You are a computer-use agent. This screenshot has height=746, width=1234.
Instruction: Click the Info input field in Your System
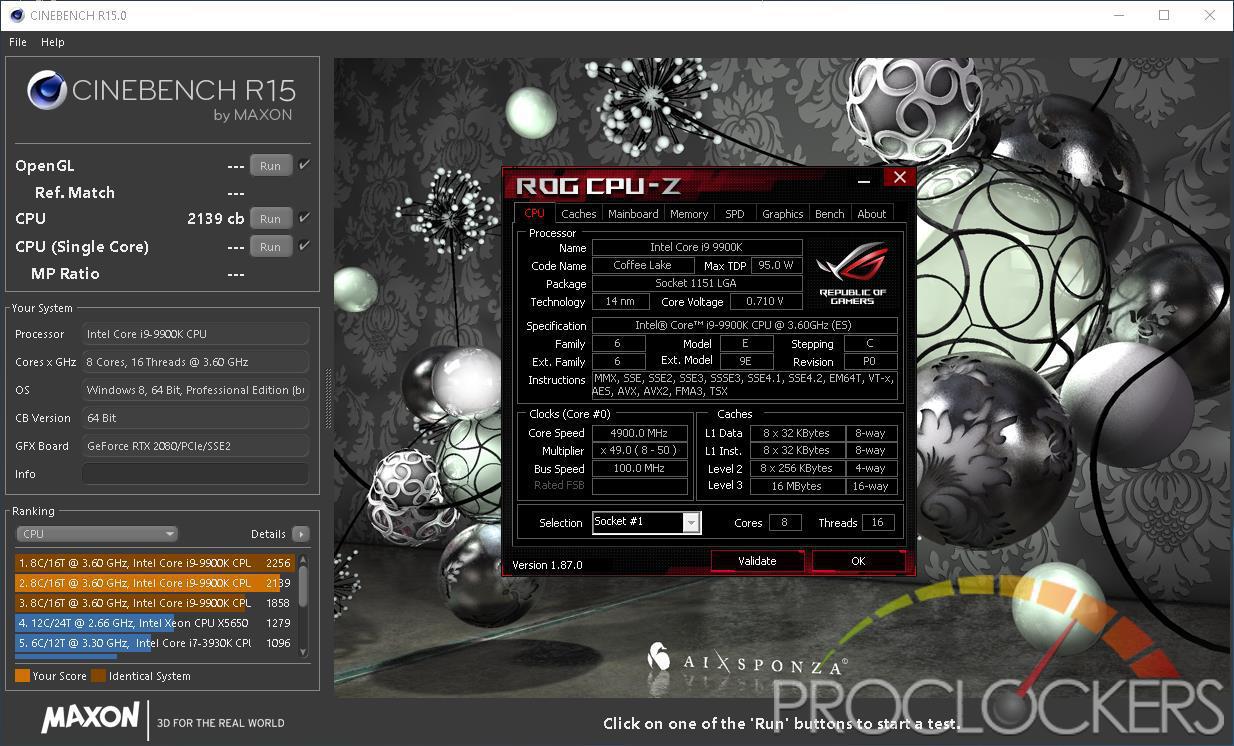click(x=195, y=474)
